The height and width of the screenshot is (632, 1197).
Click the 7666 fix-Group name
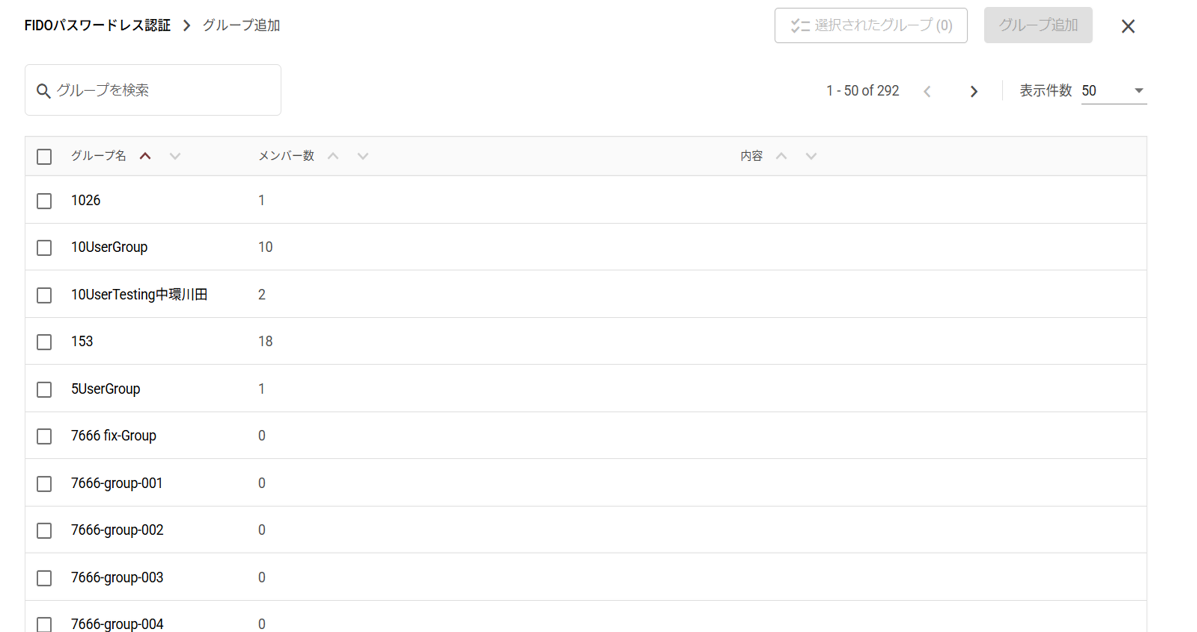[114, 436]
